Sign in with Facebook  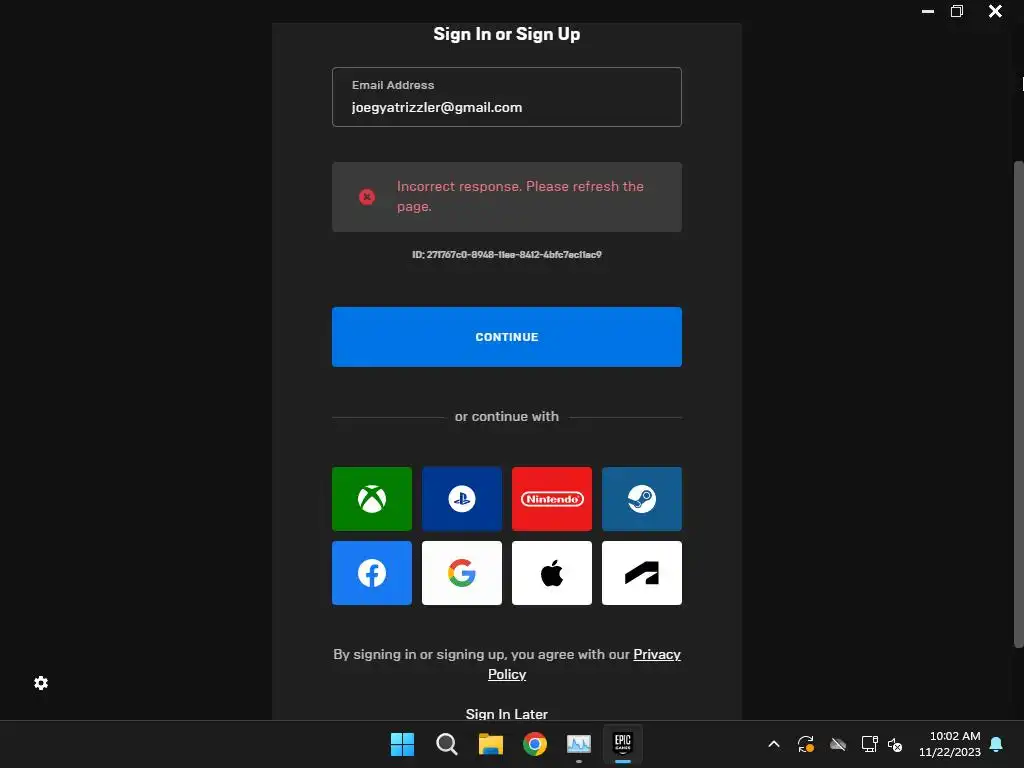[x=372, y=573]
